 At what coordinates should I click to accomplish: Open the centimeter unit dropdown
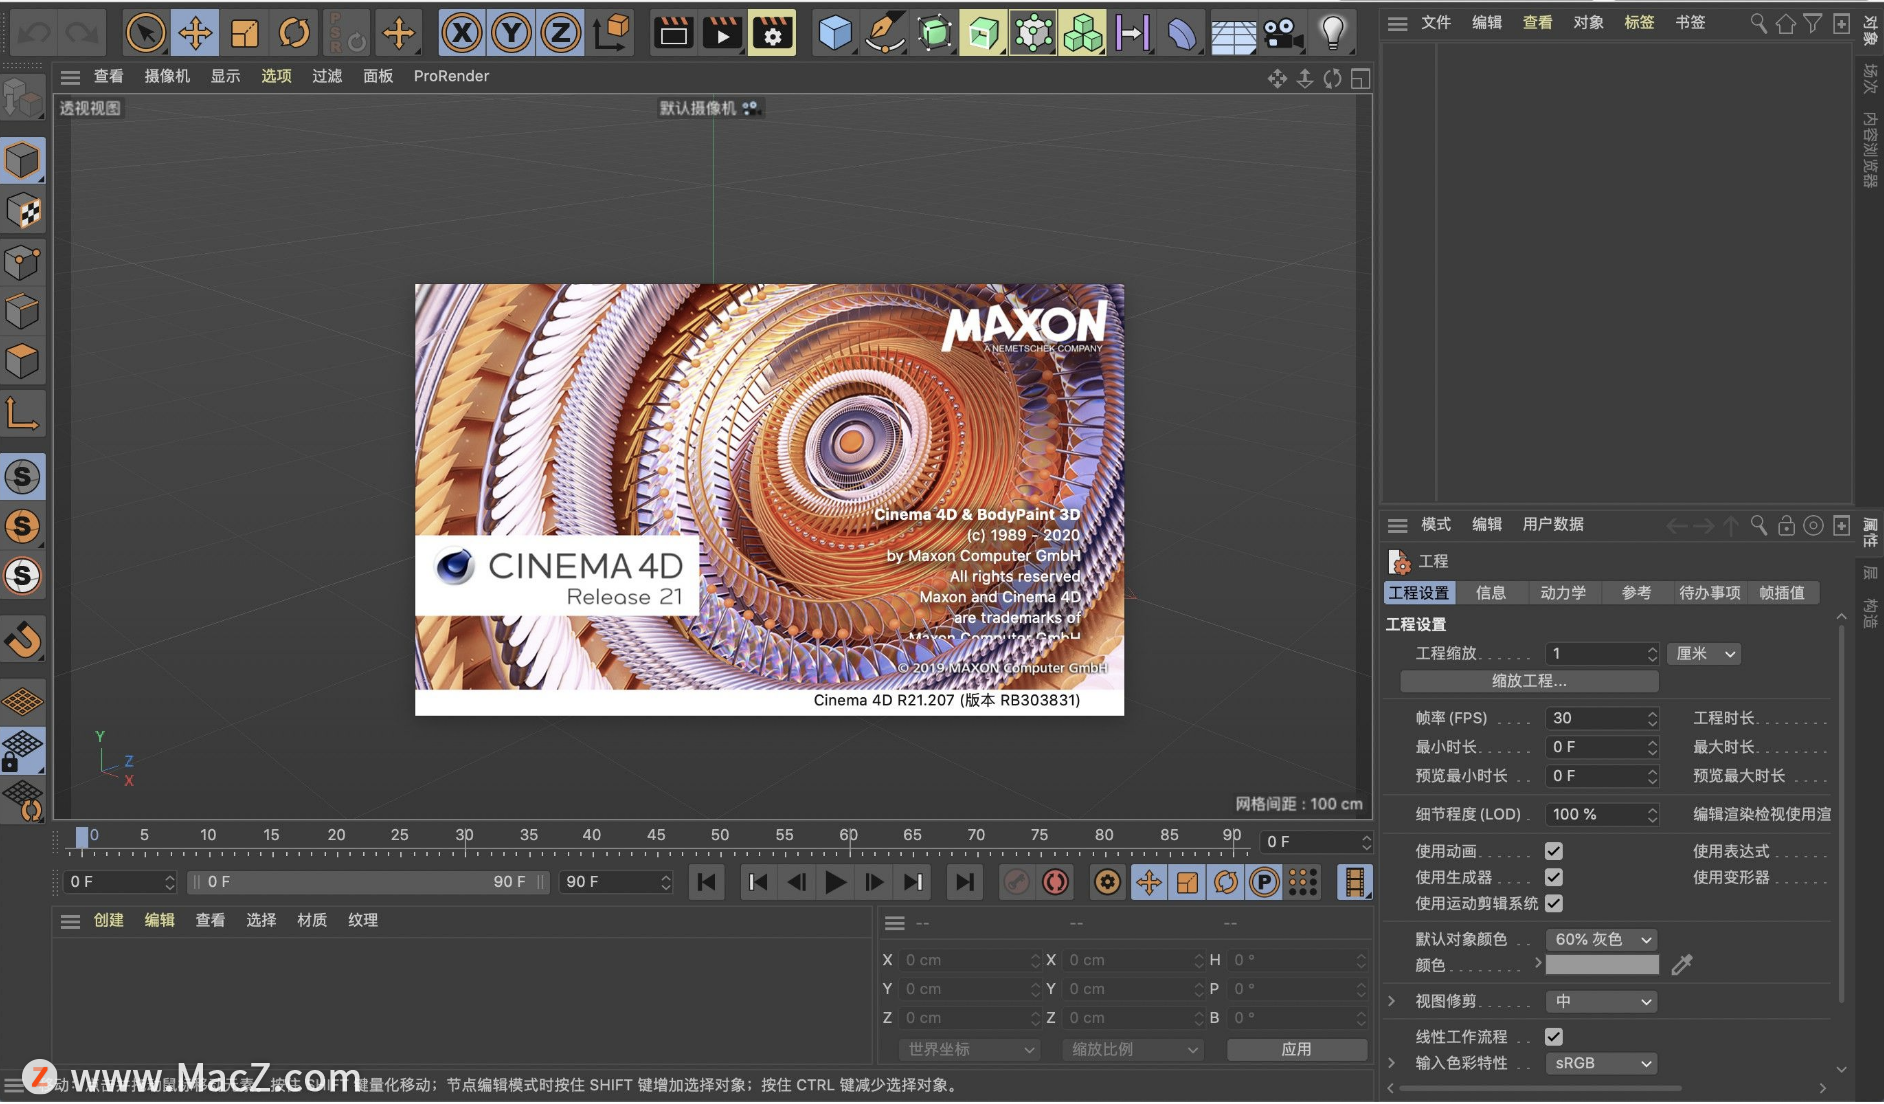(1705, 654)
